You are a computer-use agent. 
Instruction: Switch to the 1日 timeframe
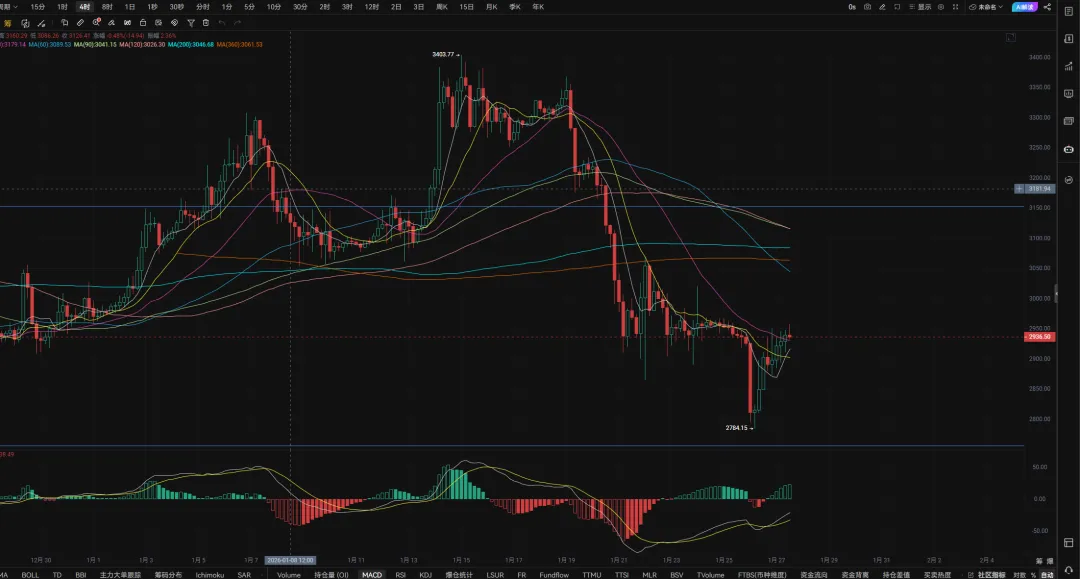click(x=129, y=7)
